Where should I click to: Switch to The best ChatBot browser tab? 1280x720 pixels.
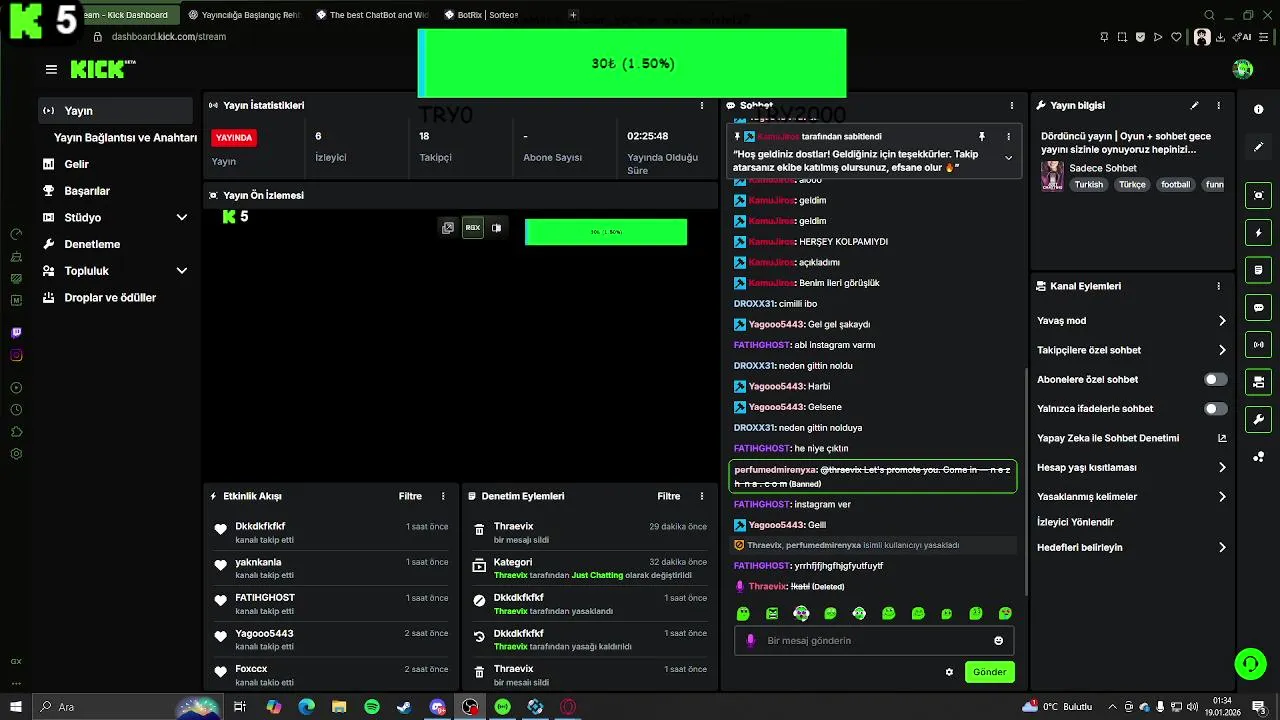pos(370,15)
